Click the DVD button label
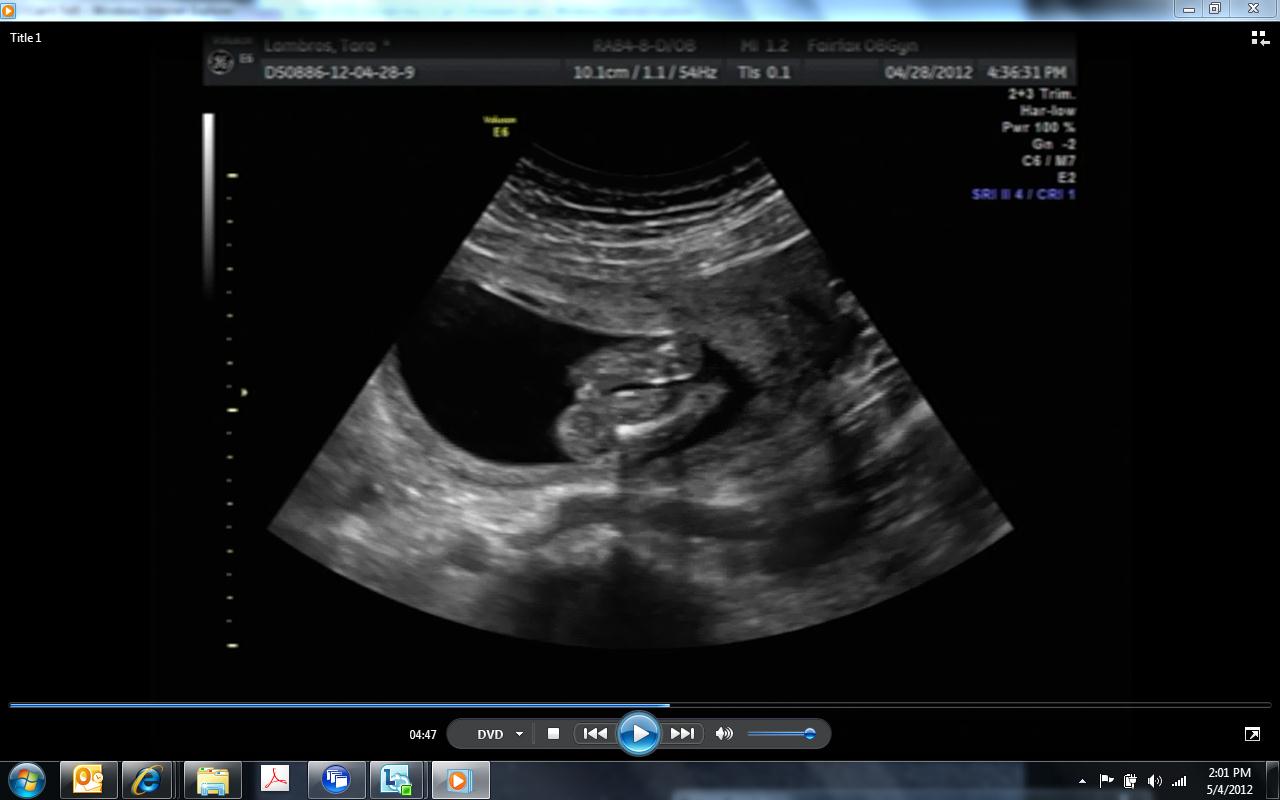1280x800 pixels. coord(490,734)
